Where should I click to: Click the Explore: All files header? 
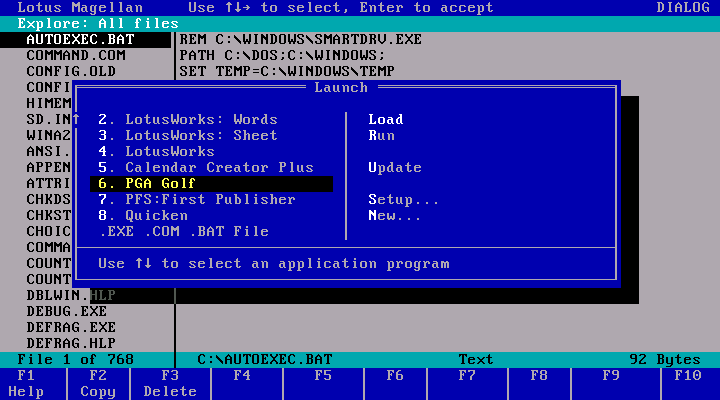tap(98, 24)
